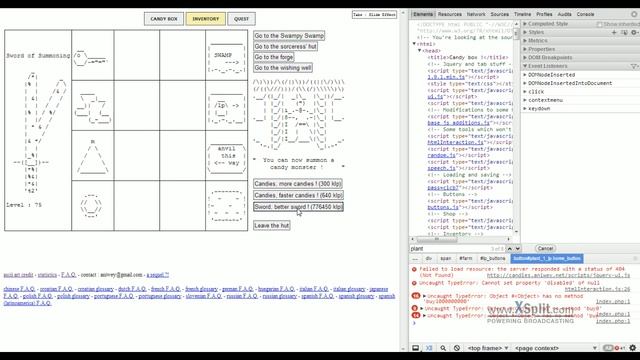The width and height of the screenshot is (640, 360).
Task: Switch to the Timeline tab
Action: click(522, 14)
